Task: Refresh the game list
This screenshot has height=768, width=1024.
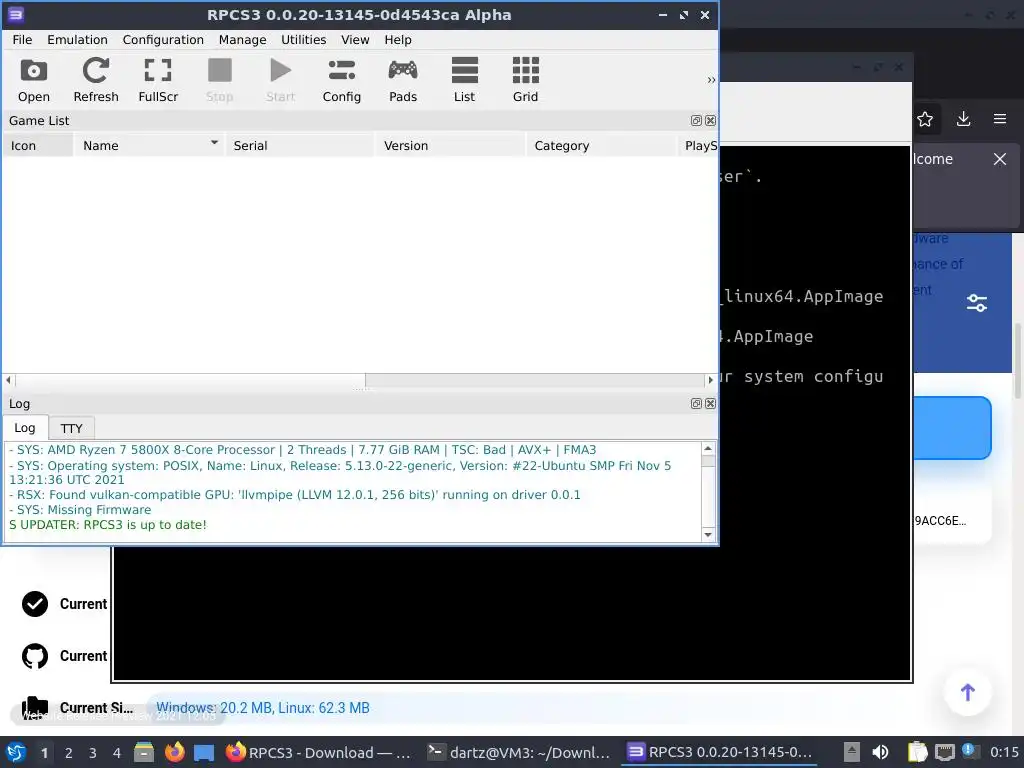Action: click(x=95, y=80)
